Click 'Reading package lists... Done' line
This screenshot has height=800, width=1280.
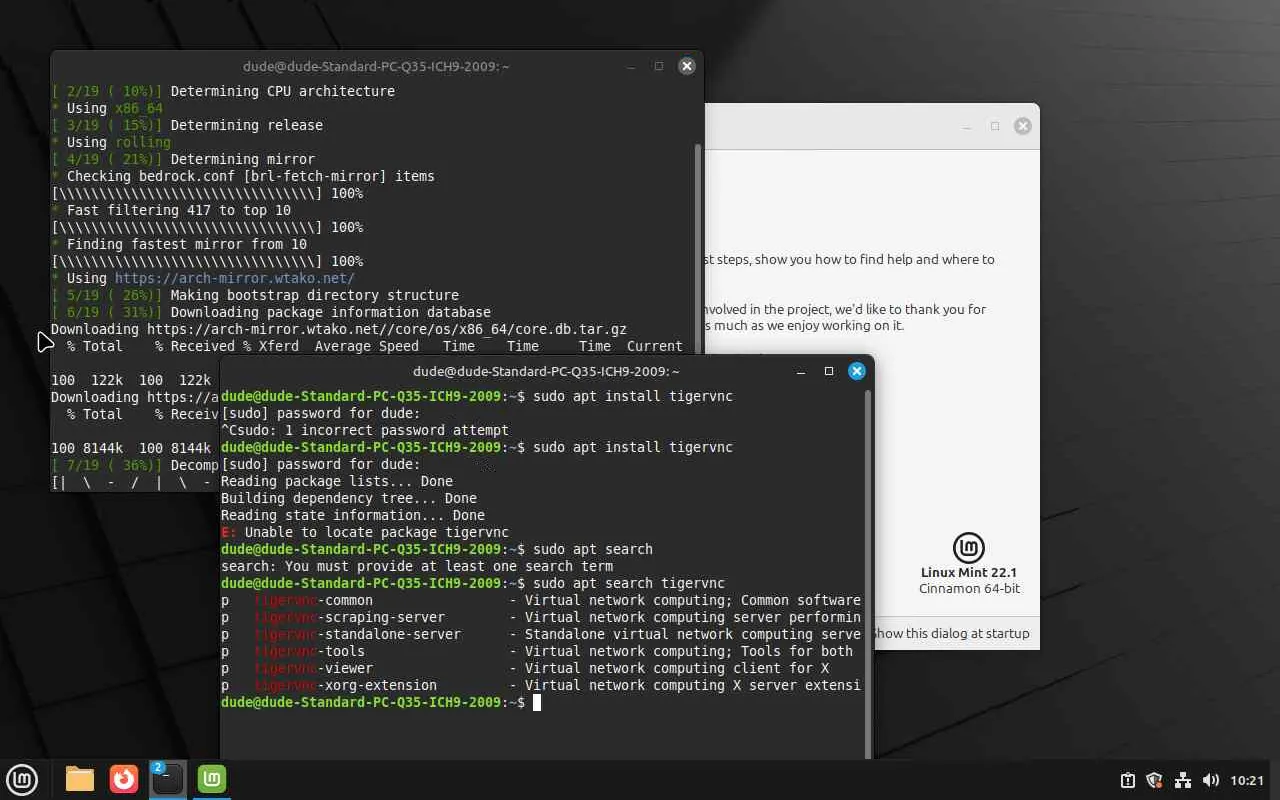(337, 481)
